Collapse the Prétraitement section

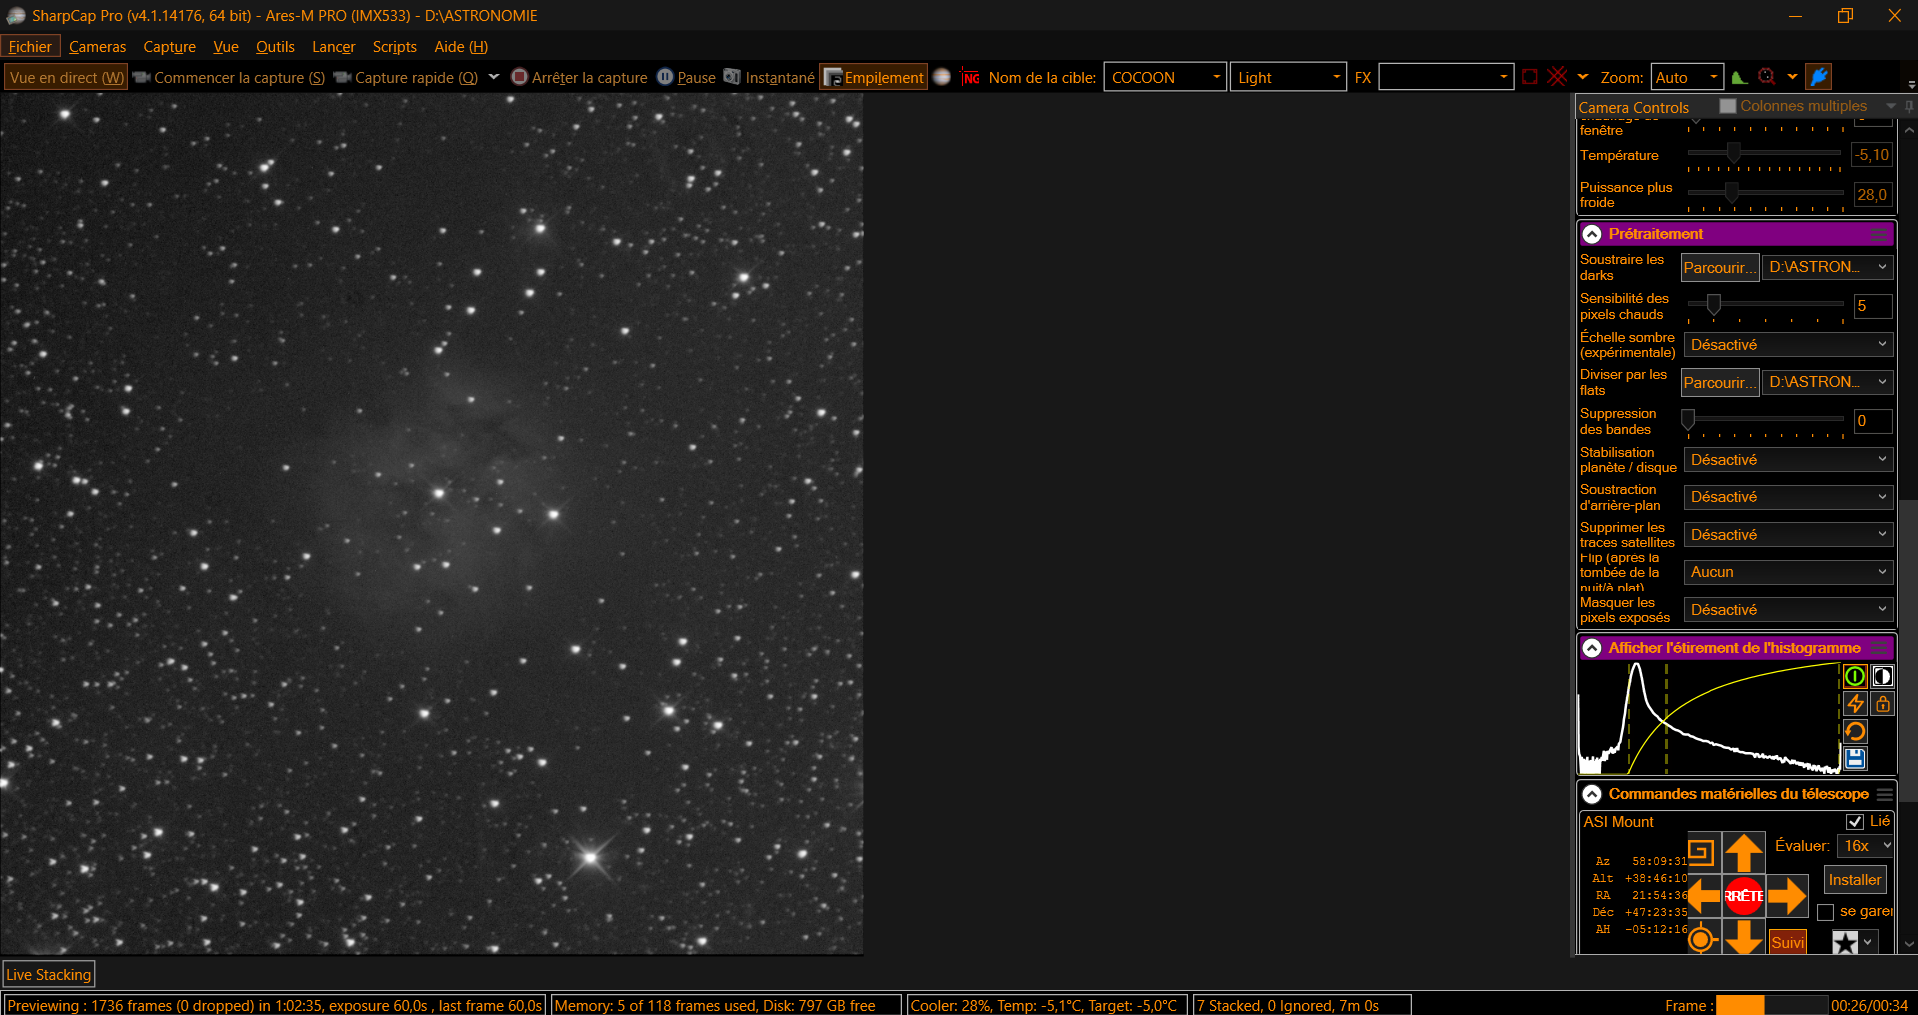coord(1592,234)
